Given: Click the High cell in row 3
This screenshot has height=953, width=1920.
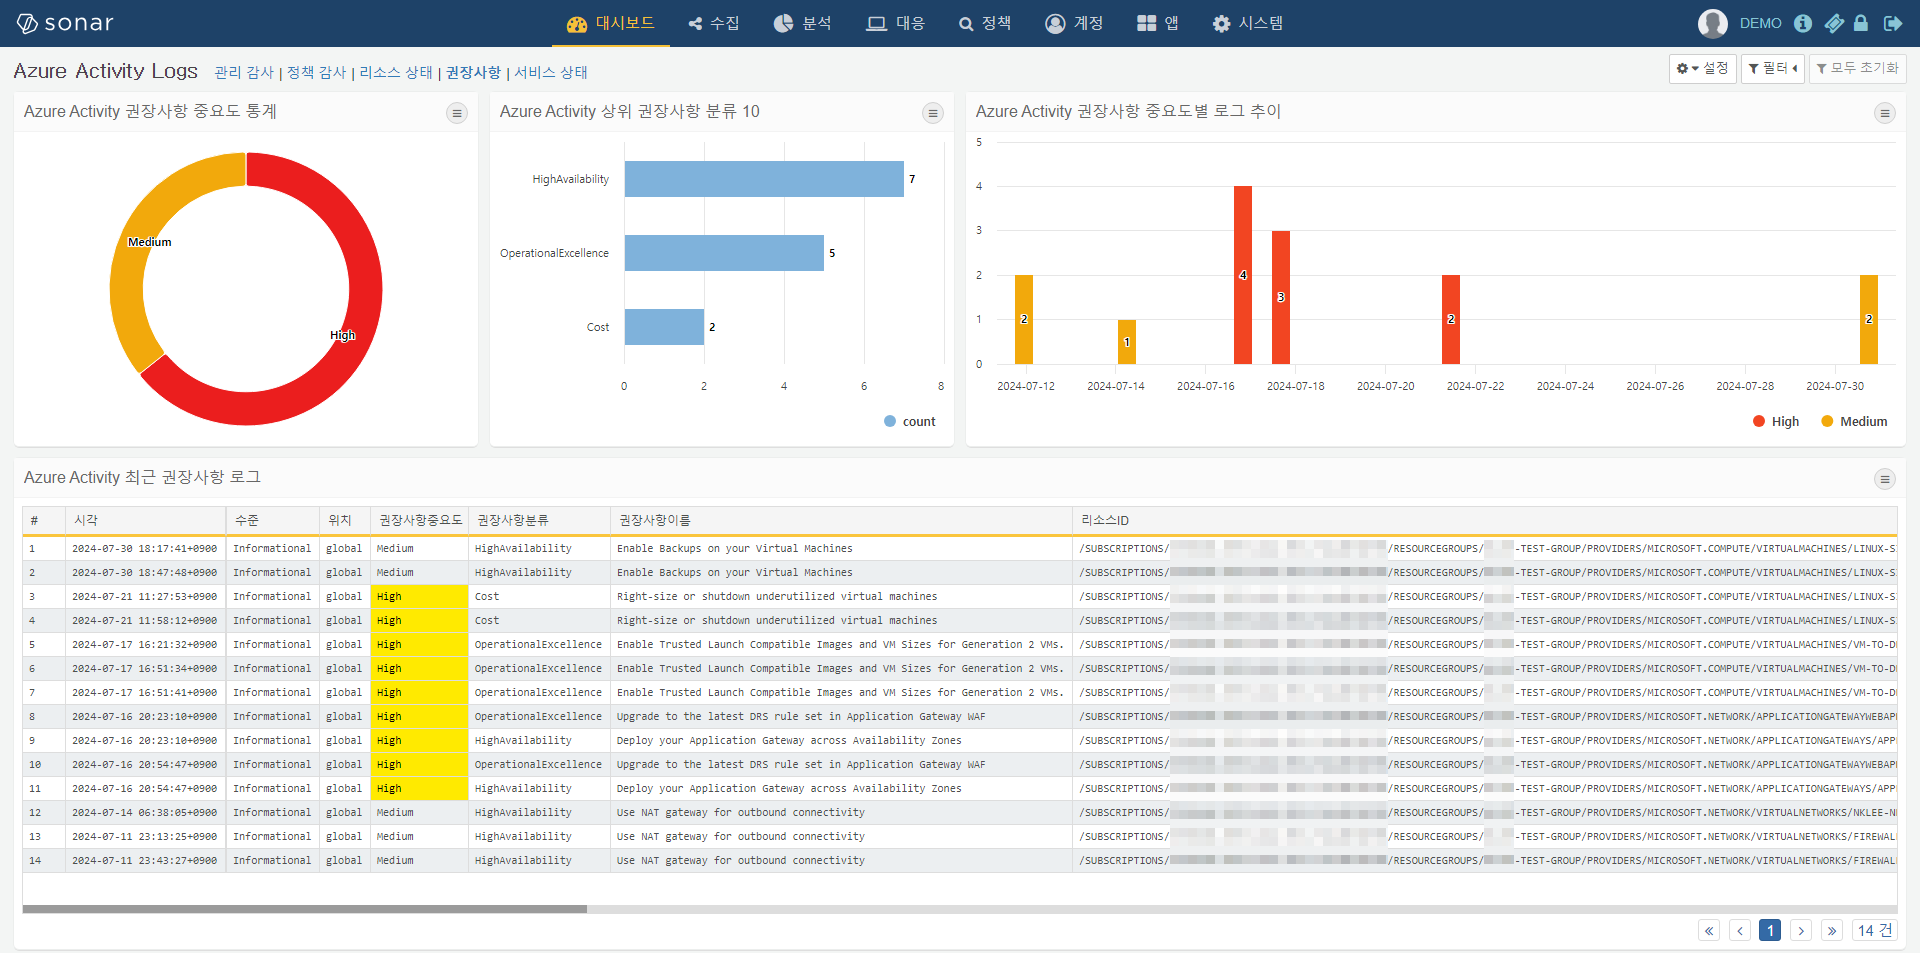Looking at the screenshot, I should point(419,597).
